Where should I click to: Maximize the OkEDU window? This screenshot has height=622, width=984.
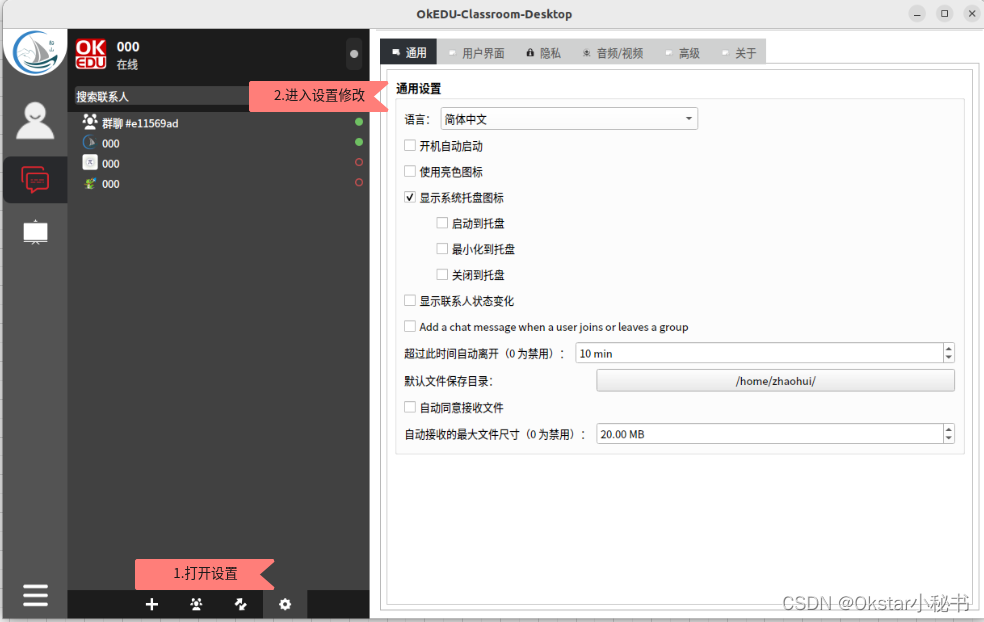pyautogui.click(x=944, y=13)
